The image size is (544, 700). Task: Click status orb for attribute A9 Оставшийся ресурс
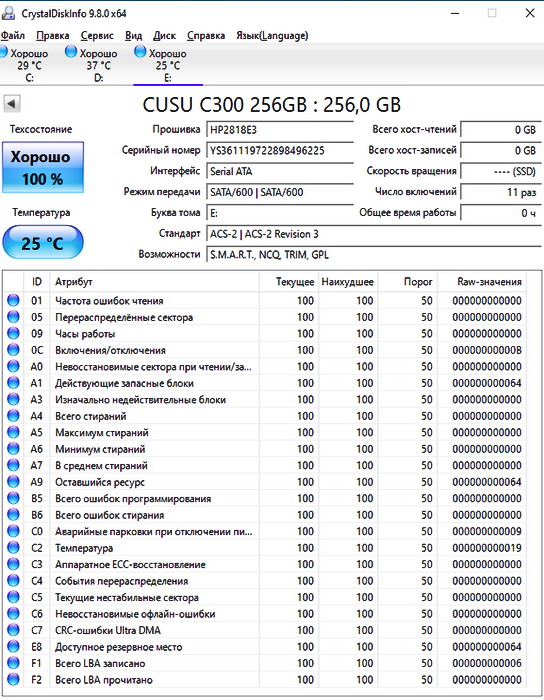[13, 482]
